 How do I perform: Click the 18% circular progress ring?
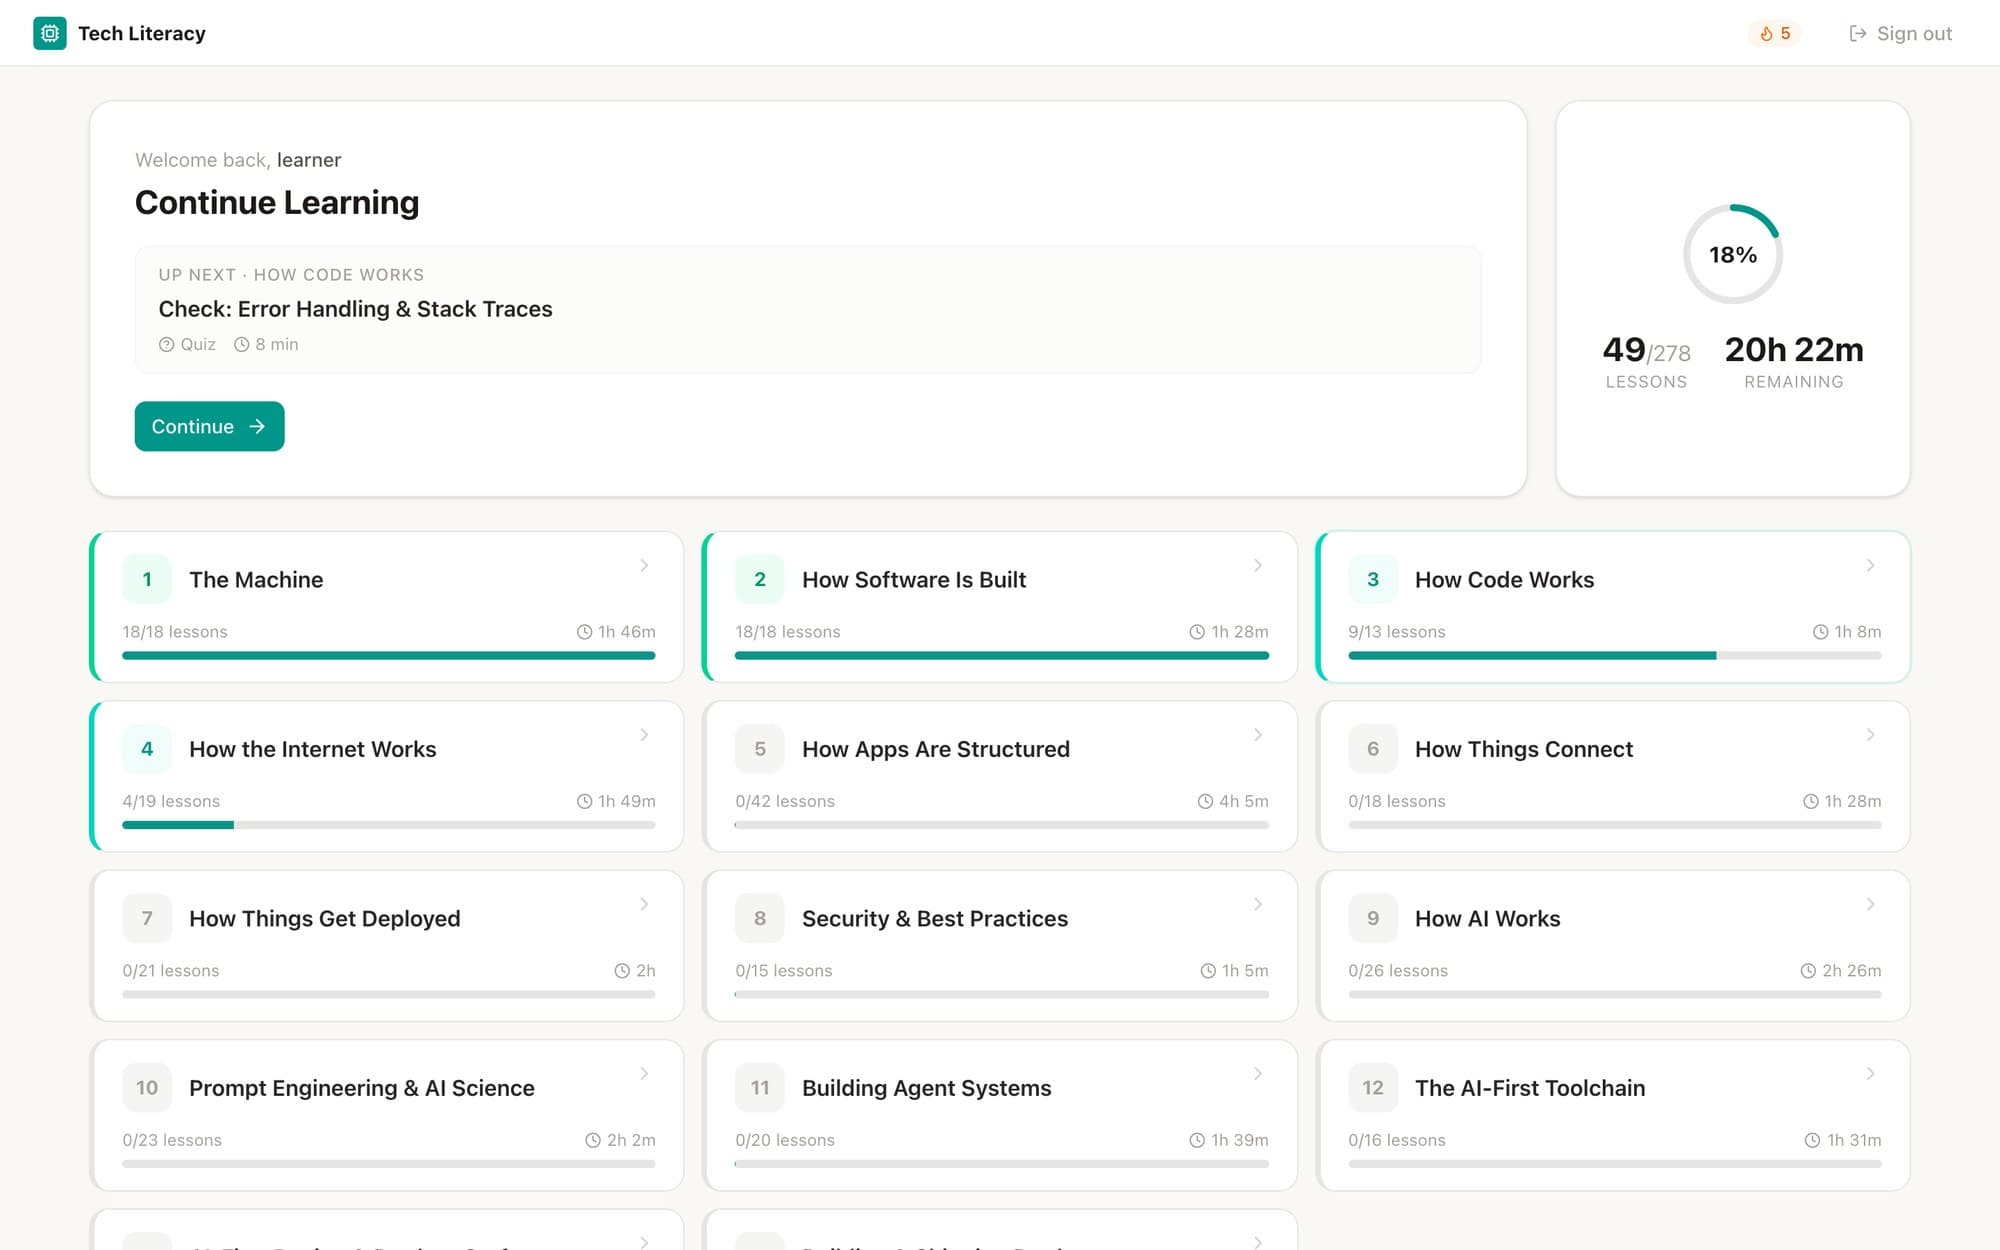pos(1733,254)
